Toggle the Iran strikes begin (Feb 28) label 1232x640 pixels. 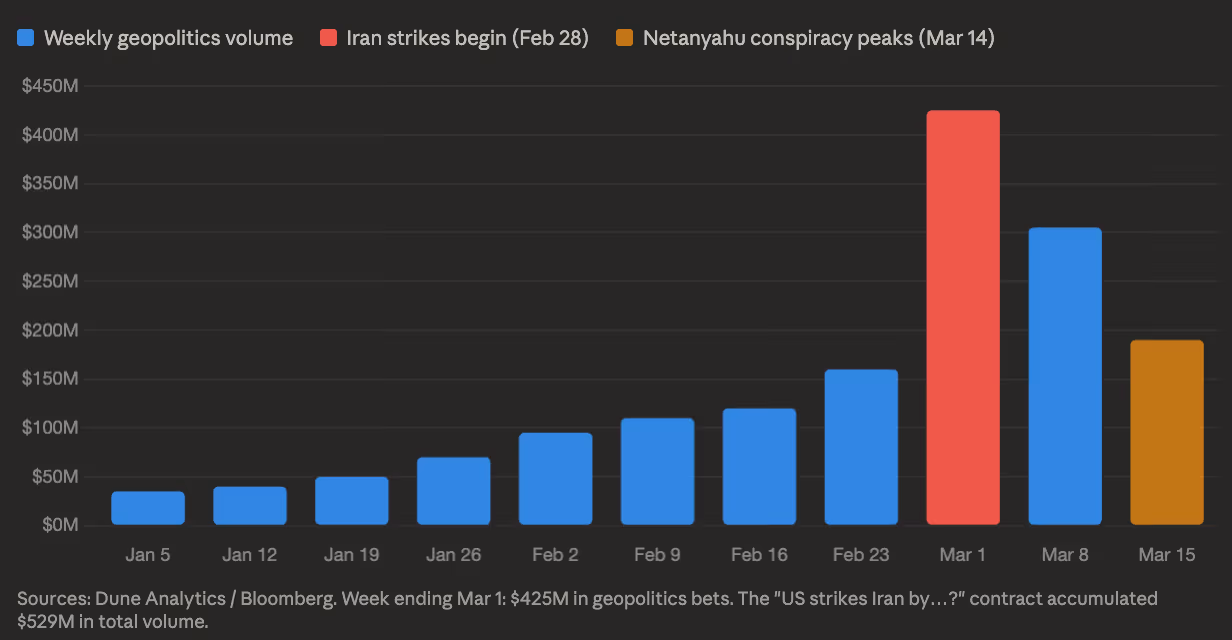pos(467,39)
